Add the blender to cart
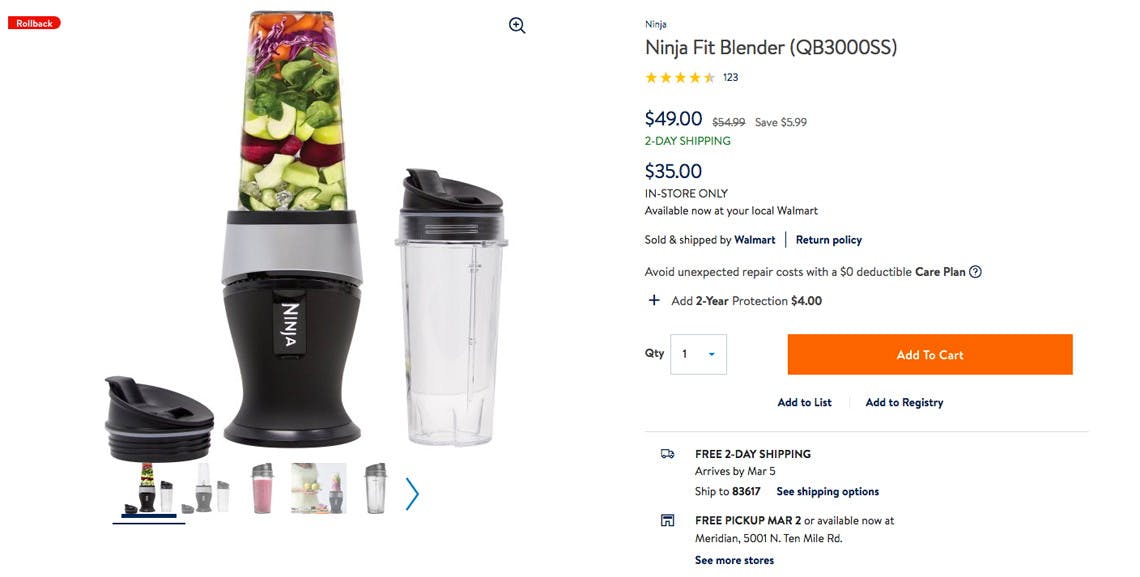This screenshot has width=1140, height=577. pos(930,355)
